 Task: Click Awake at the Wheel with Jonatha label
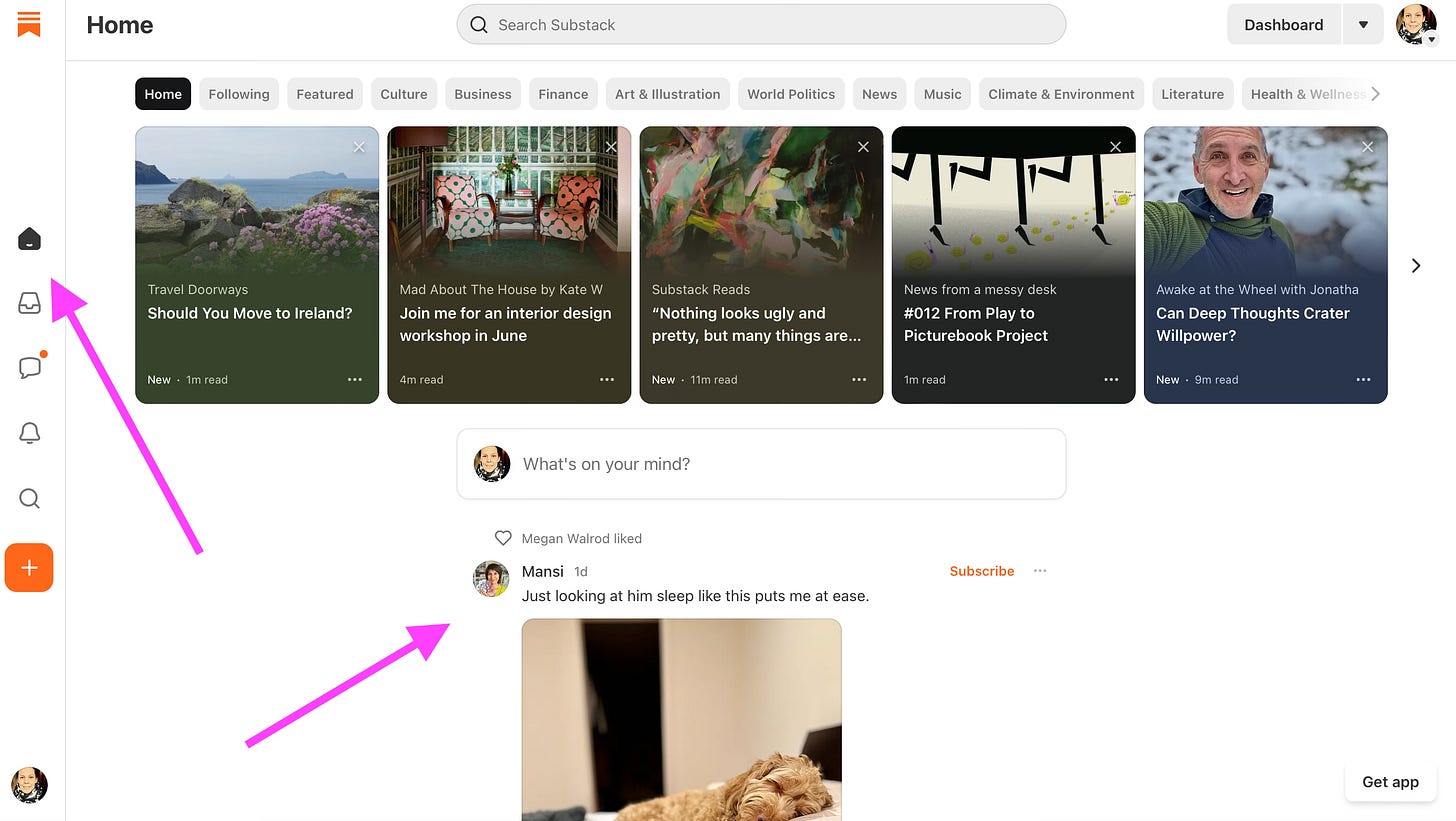pos(1257,289)
